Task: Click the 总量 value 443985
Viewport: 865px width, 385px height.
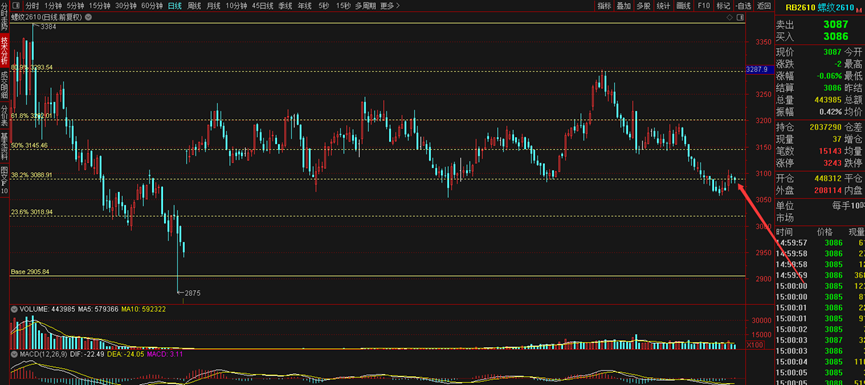Action: [x=827, y=100]
